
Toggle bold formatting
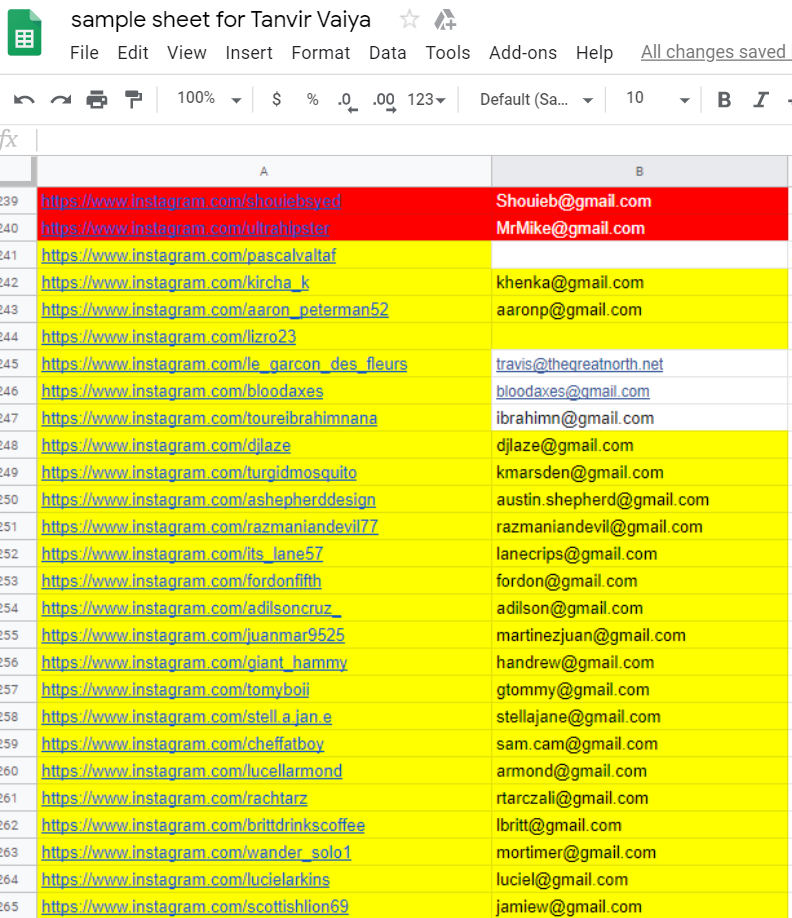pyautogui.click(x=724, y=100)
